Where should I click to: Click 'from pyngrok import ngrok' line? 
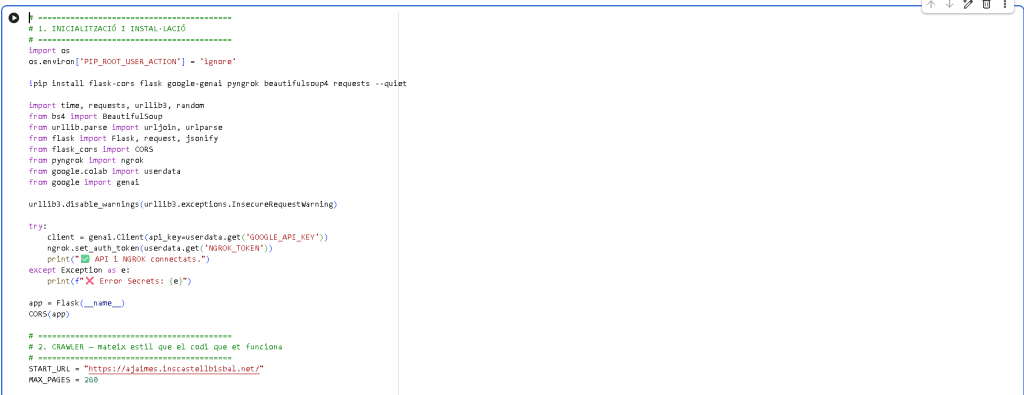tap(86, 160)
